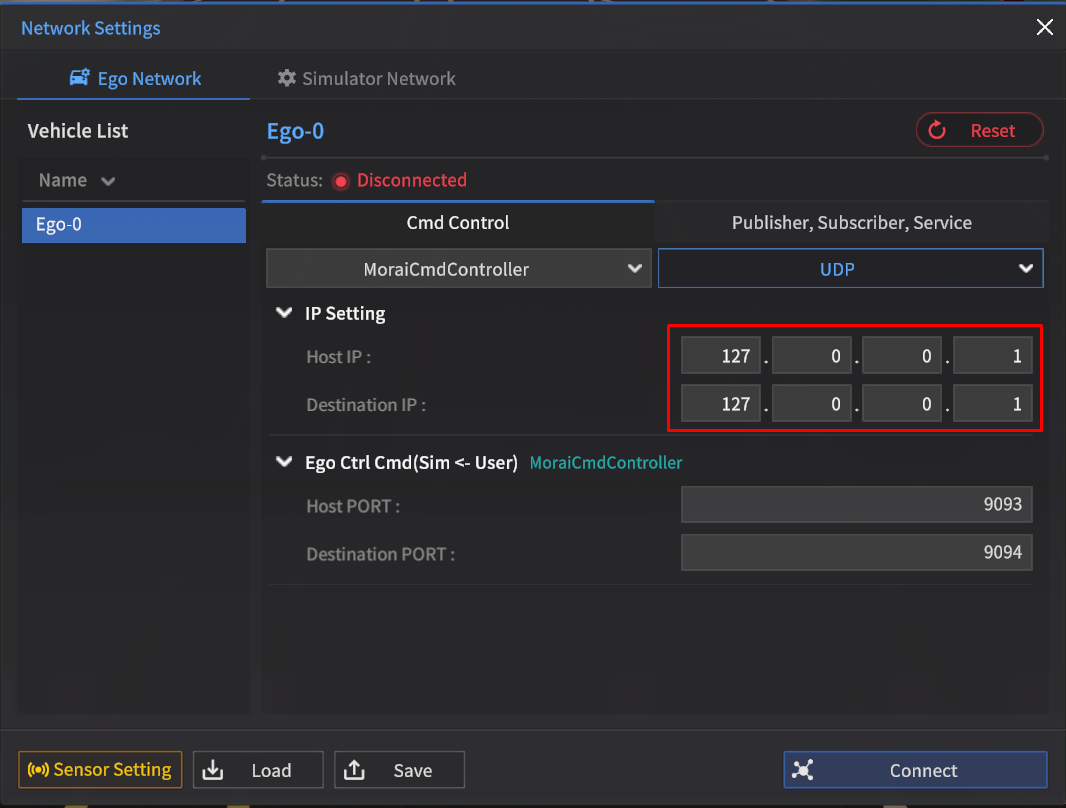
Task: Collapse the Ego Ctrl Cmd section
Action: point(284,462)
